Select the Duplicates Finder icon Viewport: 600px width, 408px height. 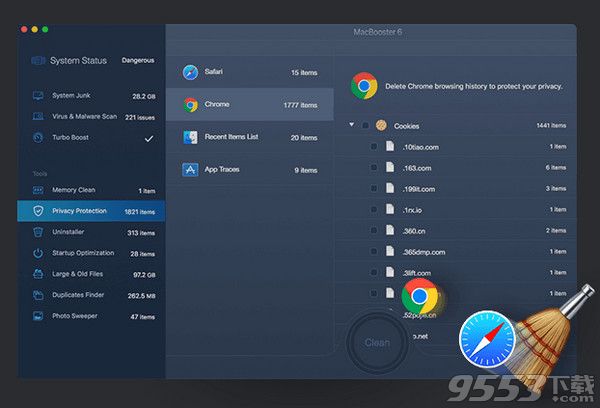tap(38, 295)
